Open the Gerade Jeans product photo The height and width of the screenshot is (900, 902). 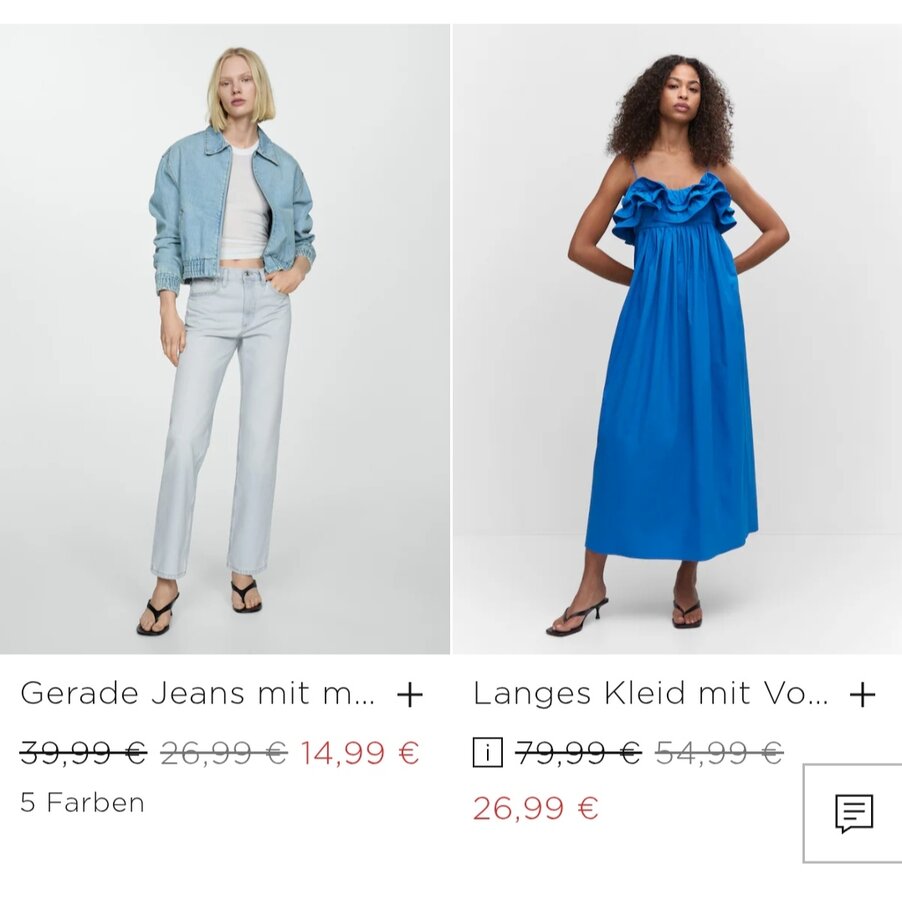click(x=225, y=339)
